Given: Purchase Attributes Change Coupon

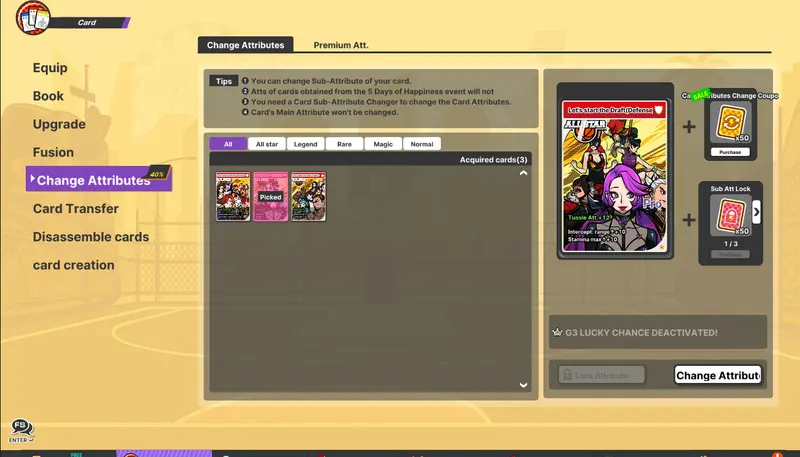Looking at the screenshot, I should (x=730, y=152).
